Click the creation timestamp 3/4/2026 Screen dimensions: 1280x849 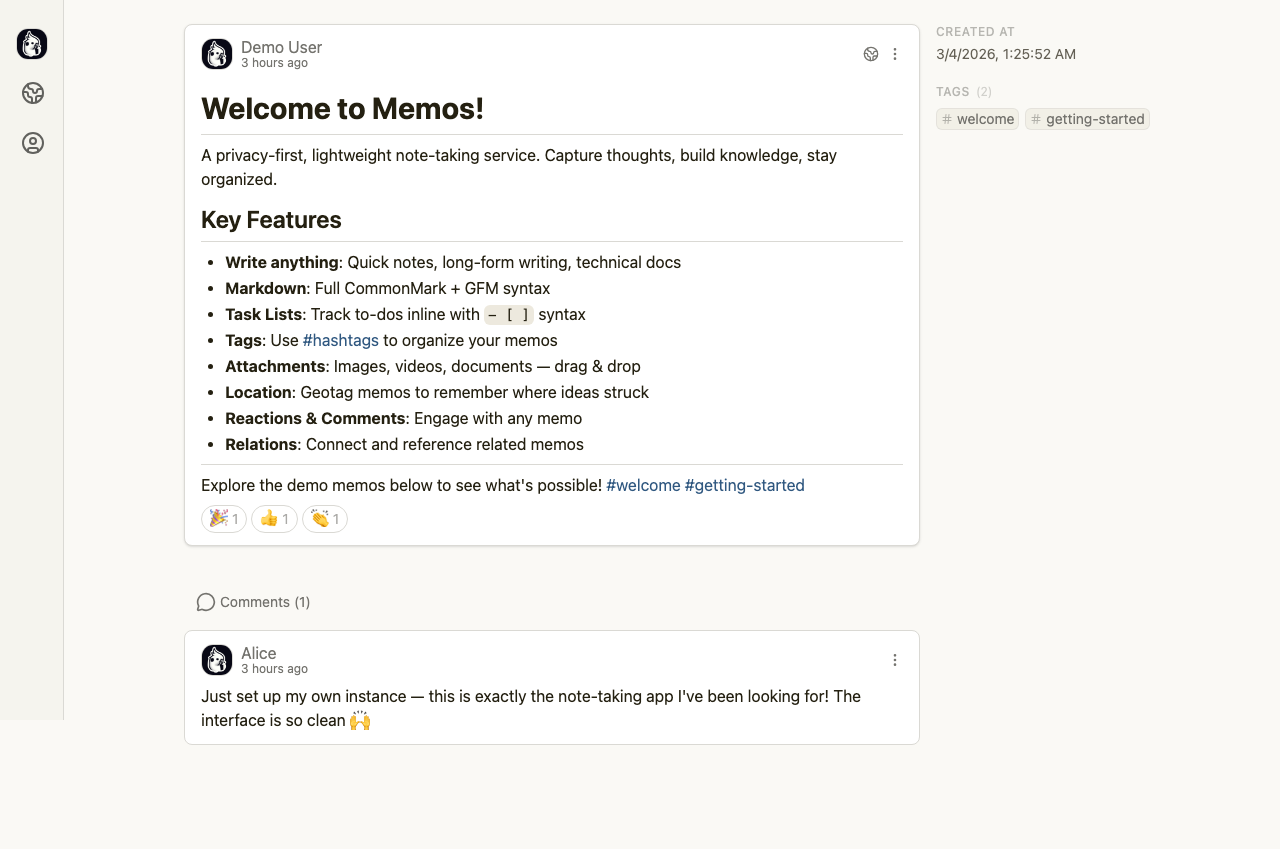coord(1006,54)
